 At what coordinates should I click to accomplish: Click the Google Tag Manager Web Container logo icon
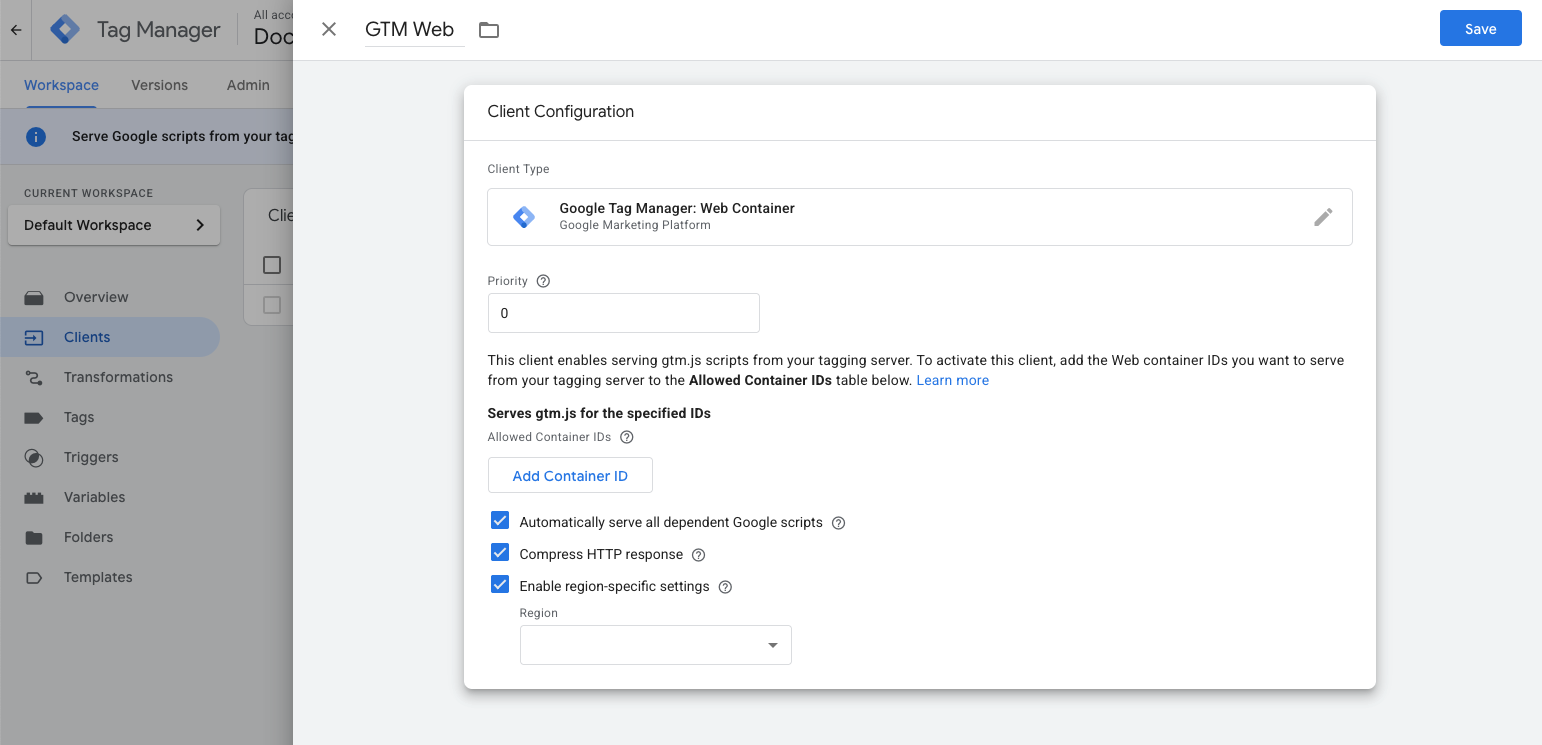click(523, 217)
